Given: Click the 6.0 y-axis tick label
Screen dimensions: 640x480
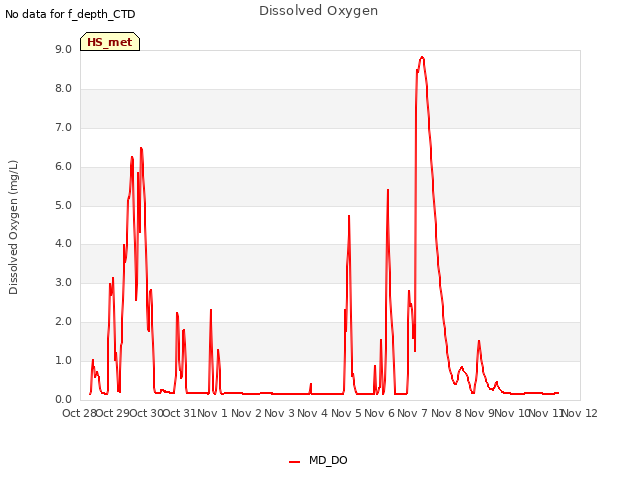Looking at the screenshot, I should pyautogui.click(x=63, y=166).
